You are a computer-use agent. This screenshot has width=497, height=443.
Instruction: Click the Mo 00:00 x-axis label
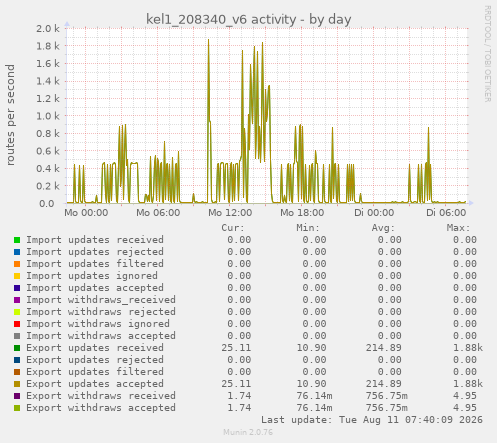86,213
